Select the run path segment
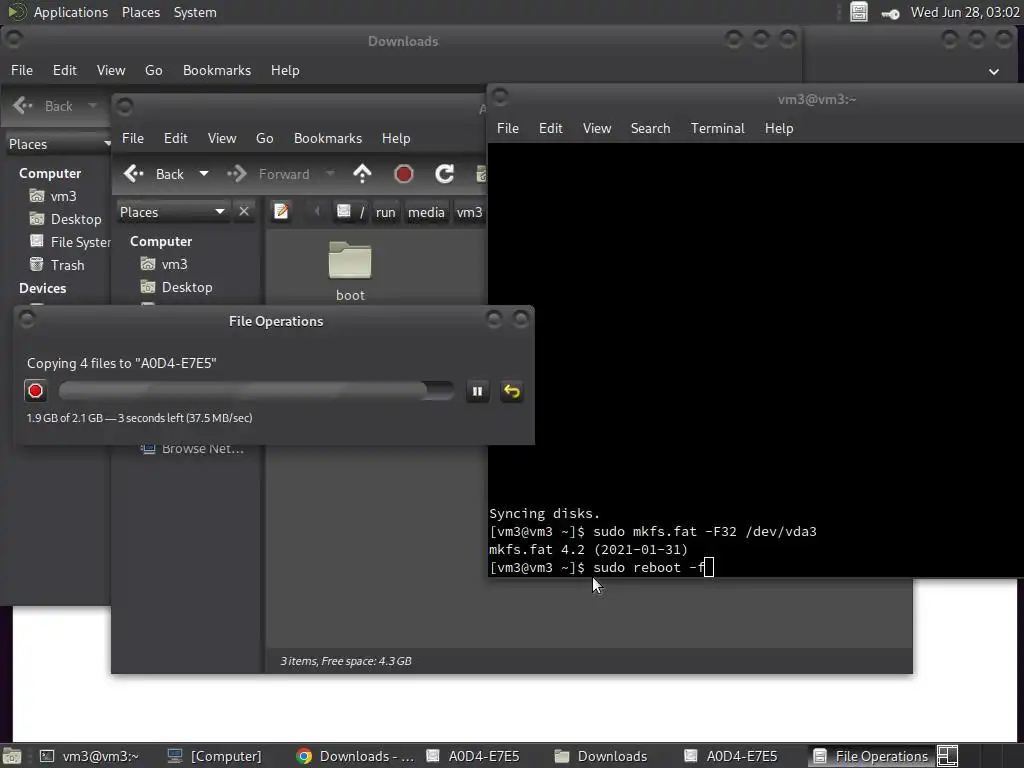 click(x=385, y=212)
